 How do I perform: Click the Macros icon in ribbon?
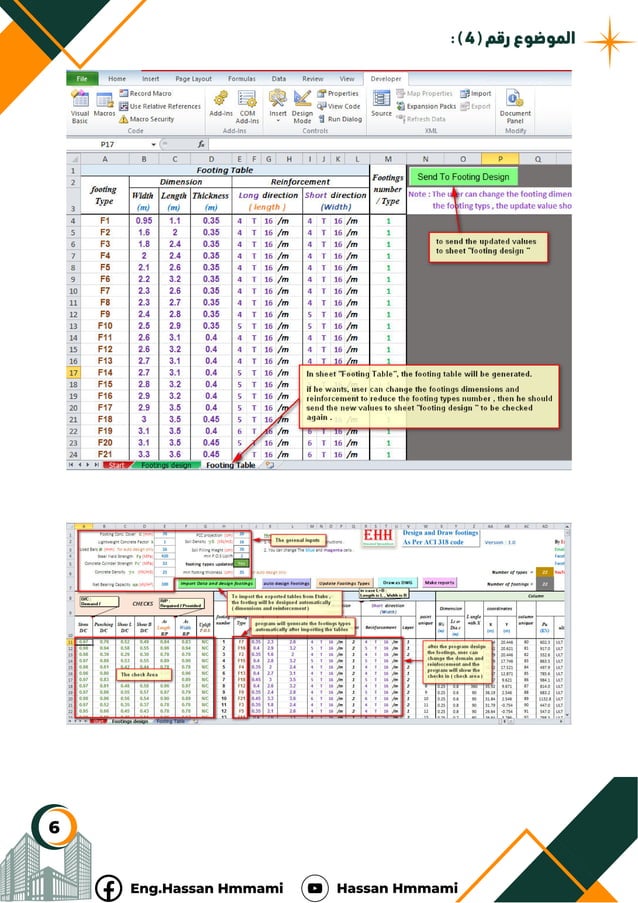tap(104, 105)
